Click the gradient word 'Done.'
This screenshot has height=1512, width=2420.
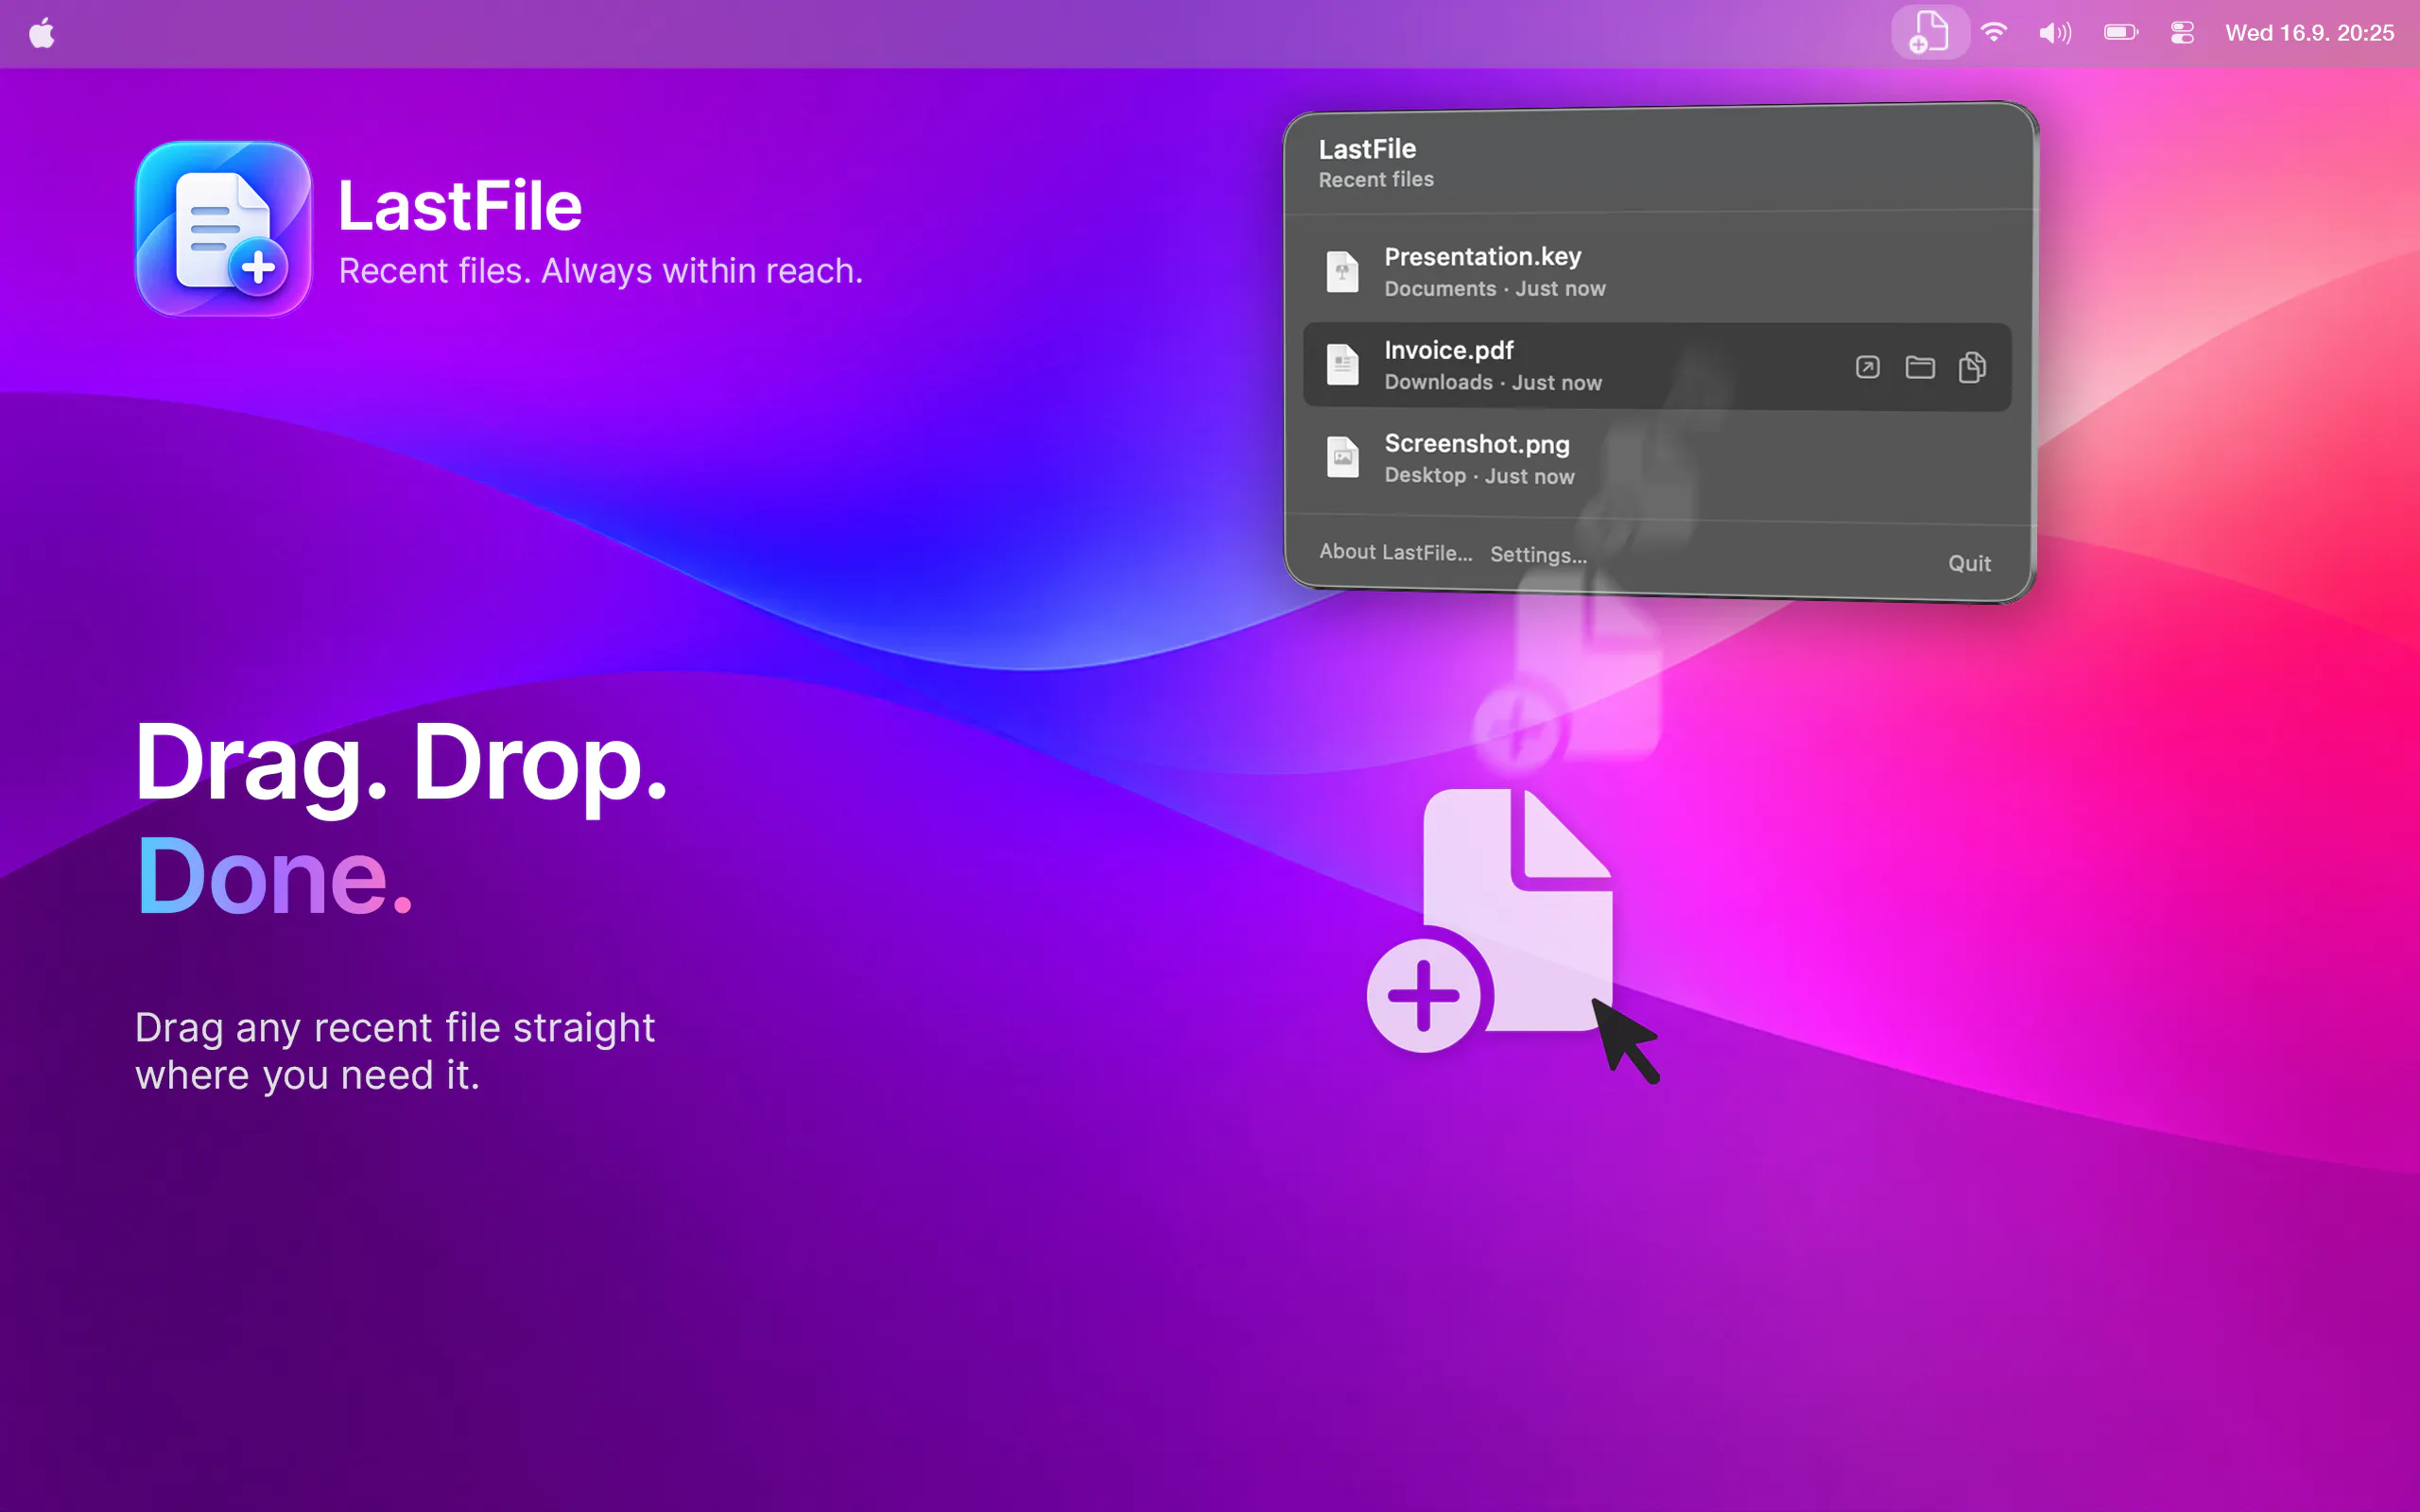[x=274, y=876]
